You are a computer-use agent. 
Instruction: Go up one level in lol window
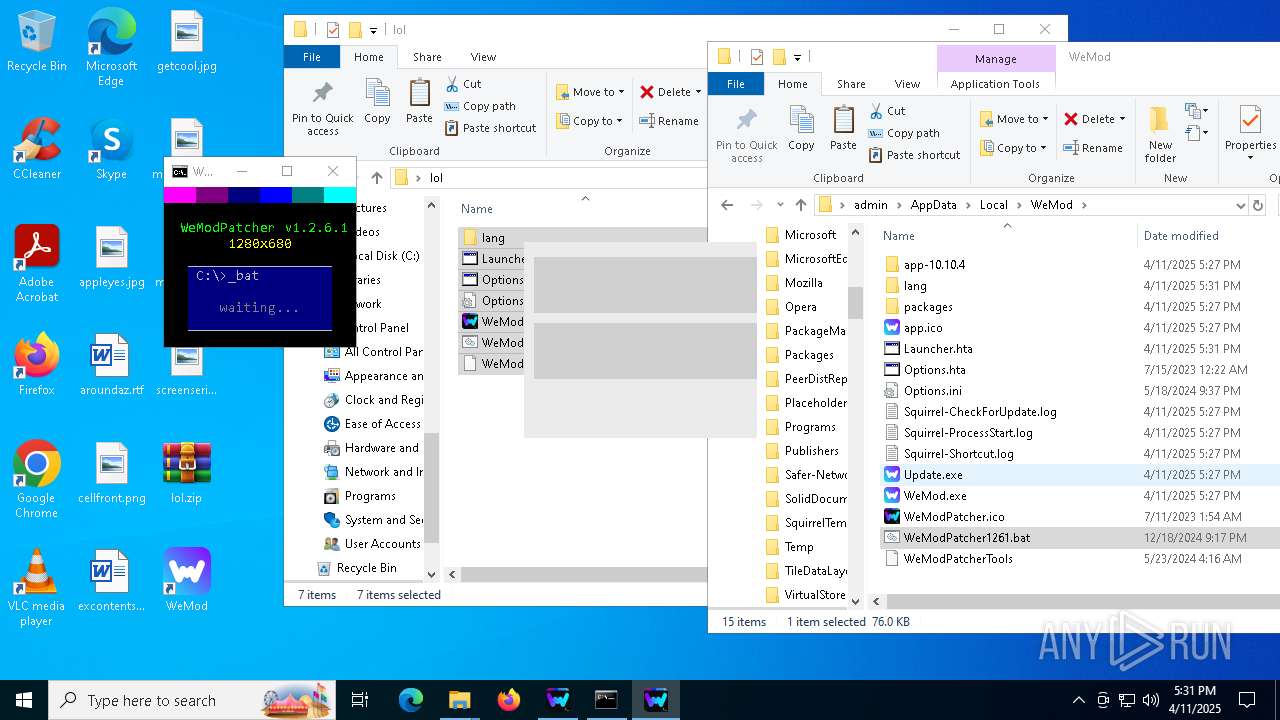(376, 178)
